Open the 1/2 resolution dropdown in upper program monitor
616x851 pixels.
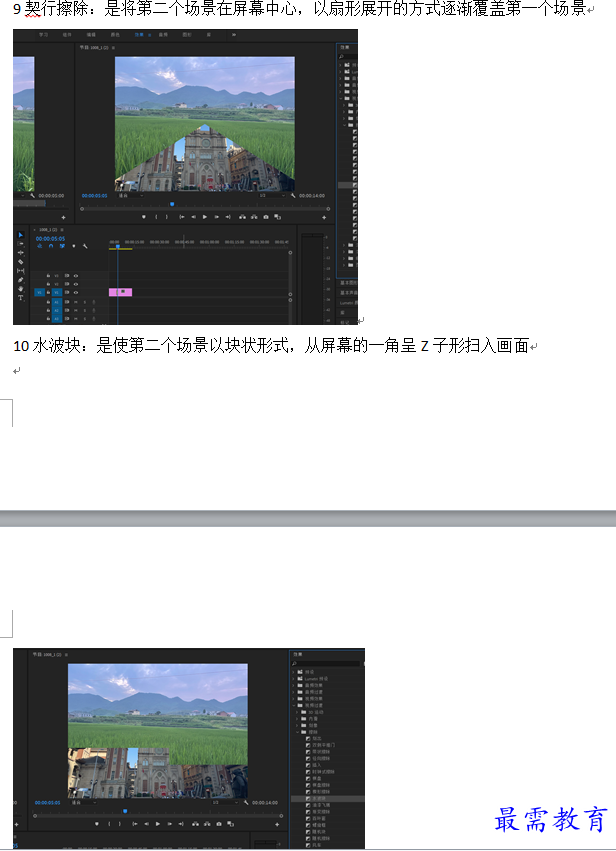pyautogui.click(x=270, y=195)
